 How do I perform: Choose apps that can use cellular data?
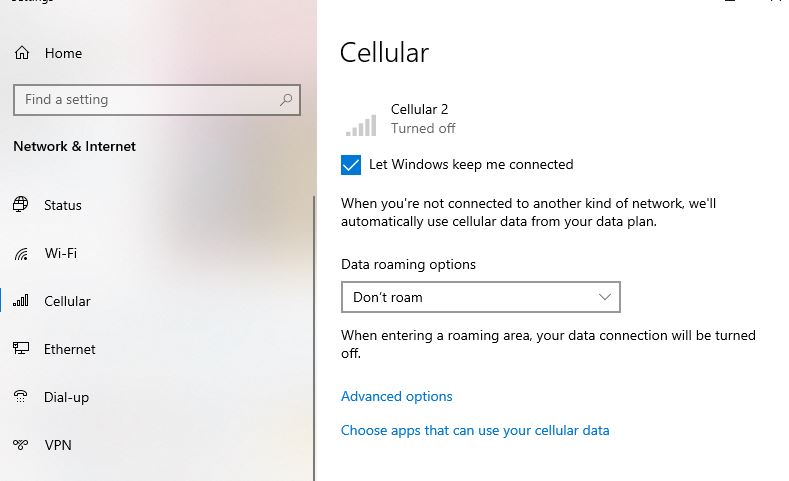tap(475, 431)
